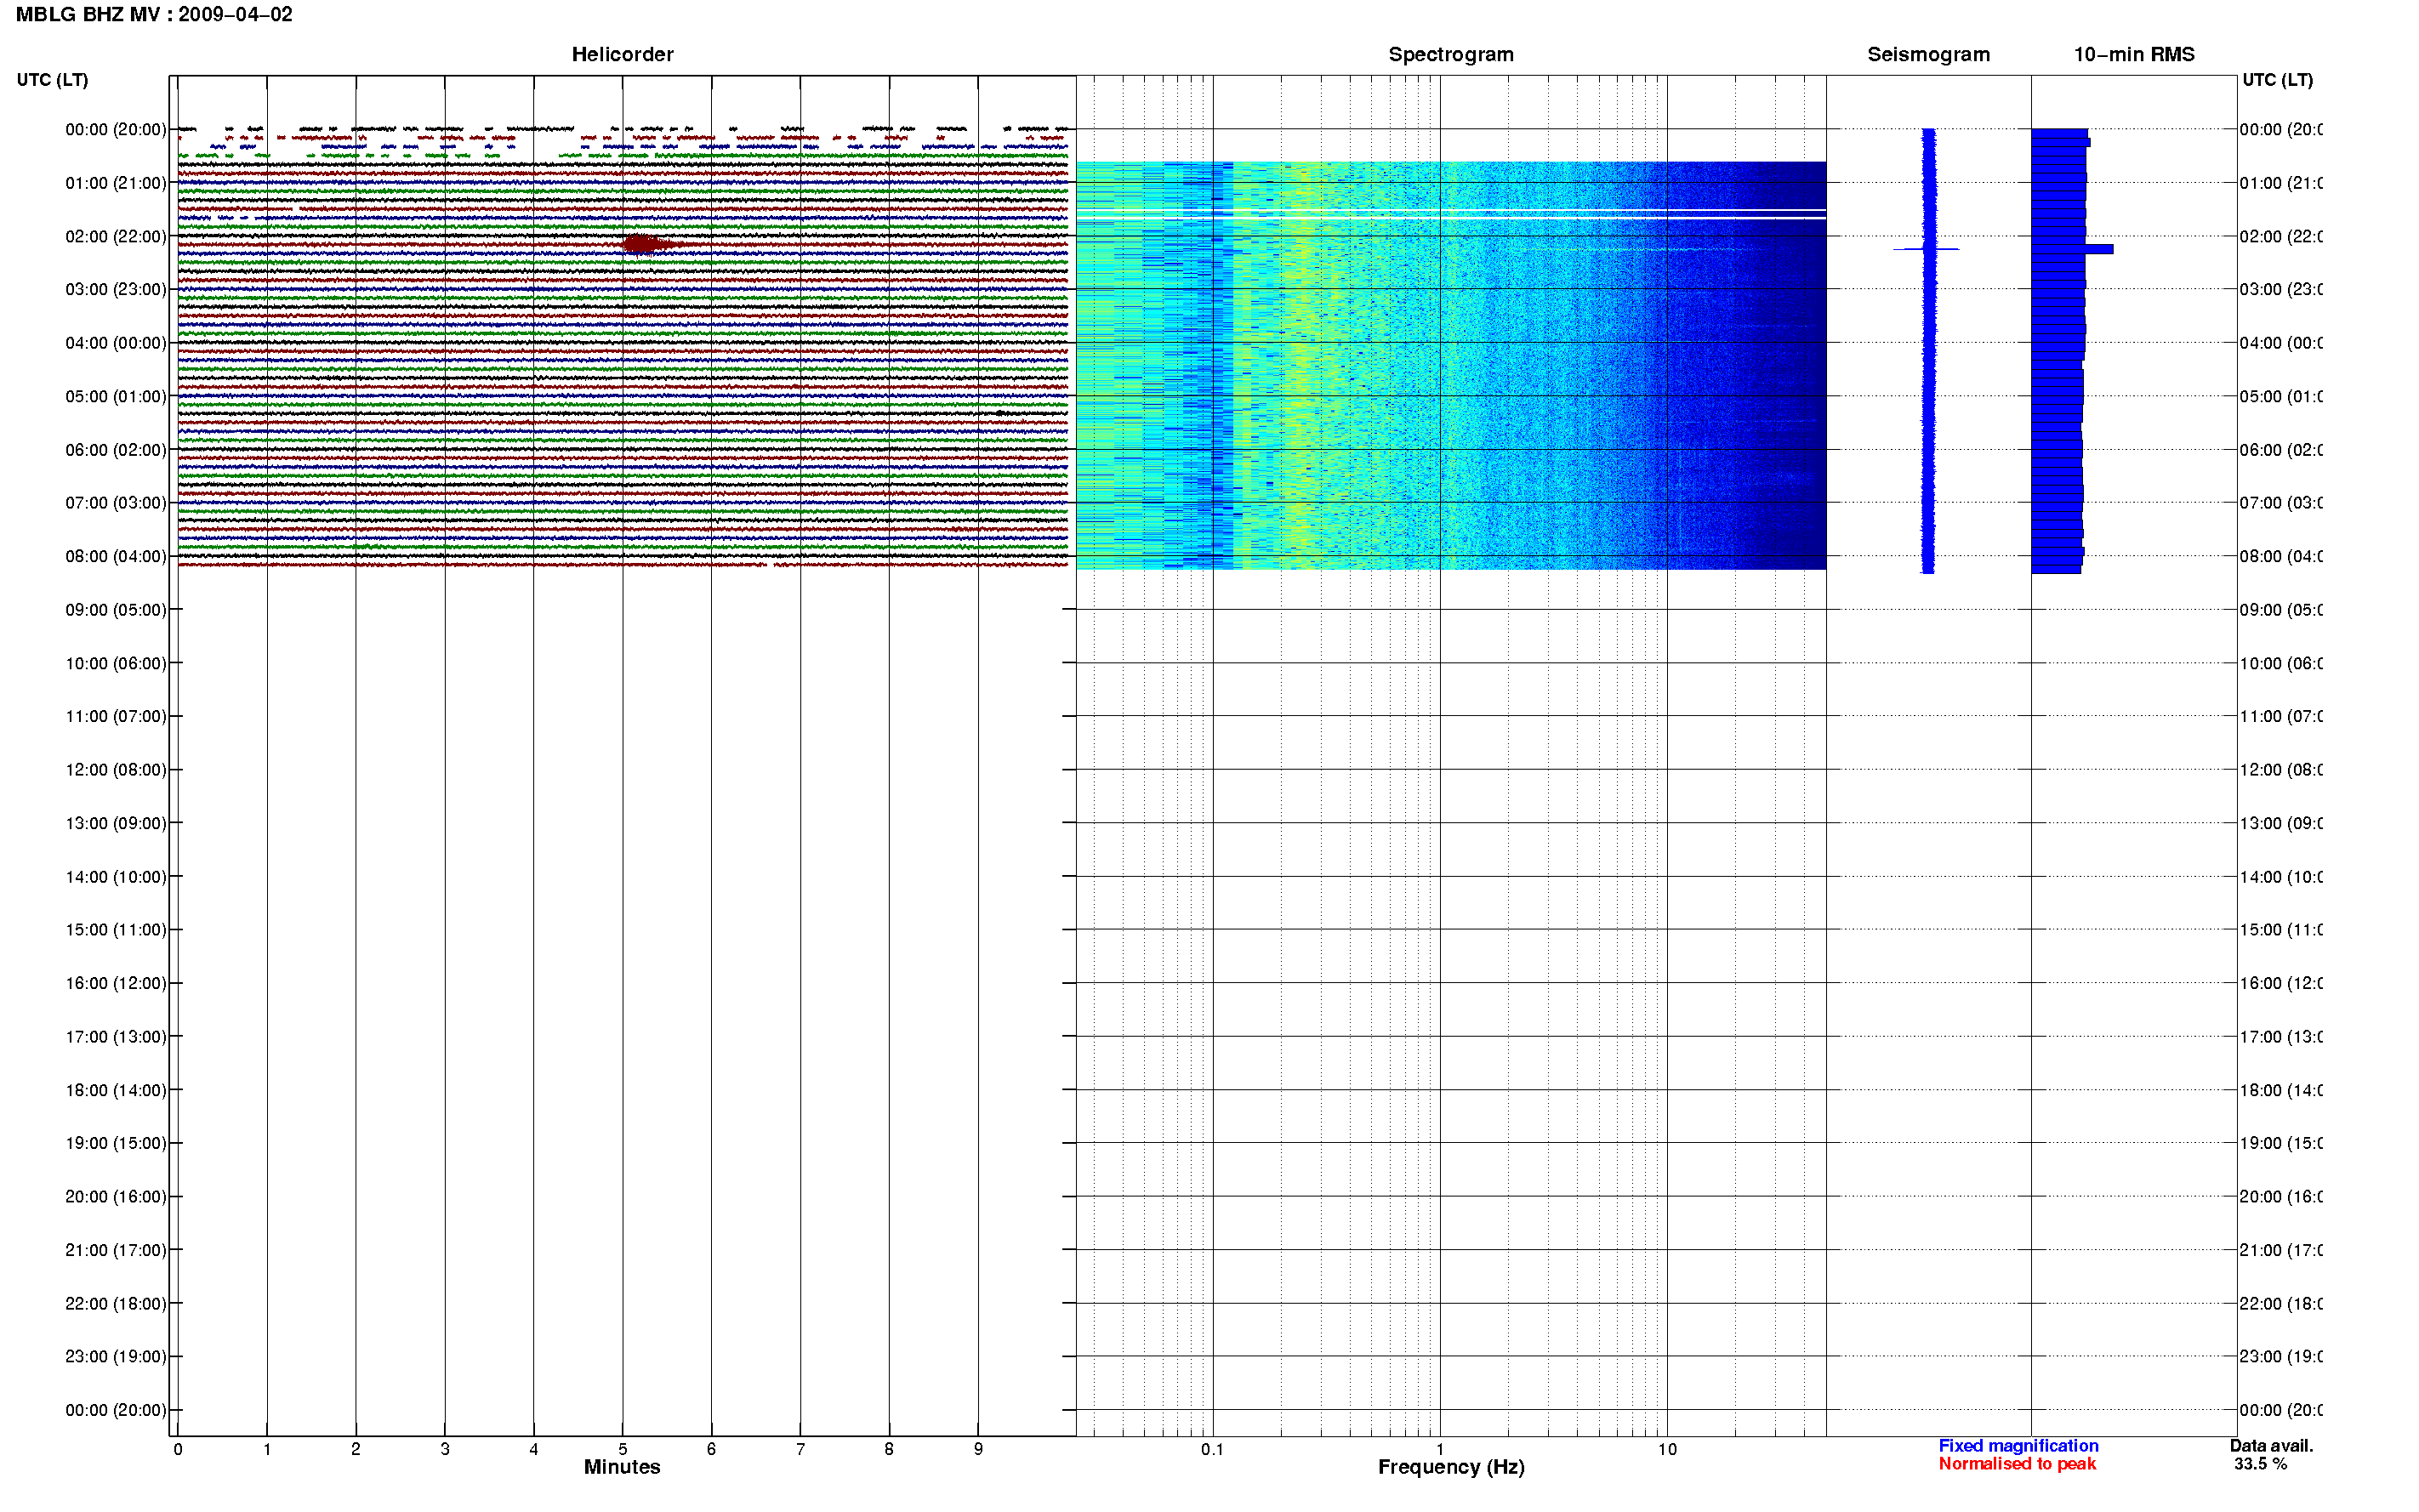This screenshot has height=1512, width=2419.
Task: Click the left '06:00 (02:00)' time label
Action: pos(116,450)
